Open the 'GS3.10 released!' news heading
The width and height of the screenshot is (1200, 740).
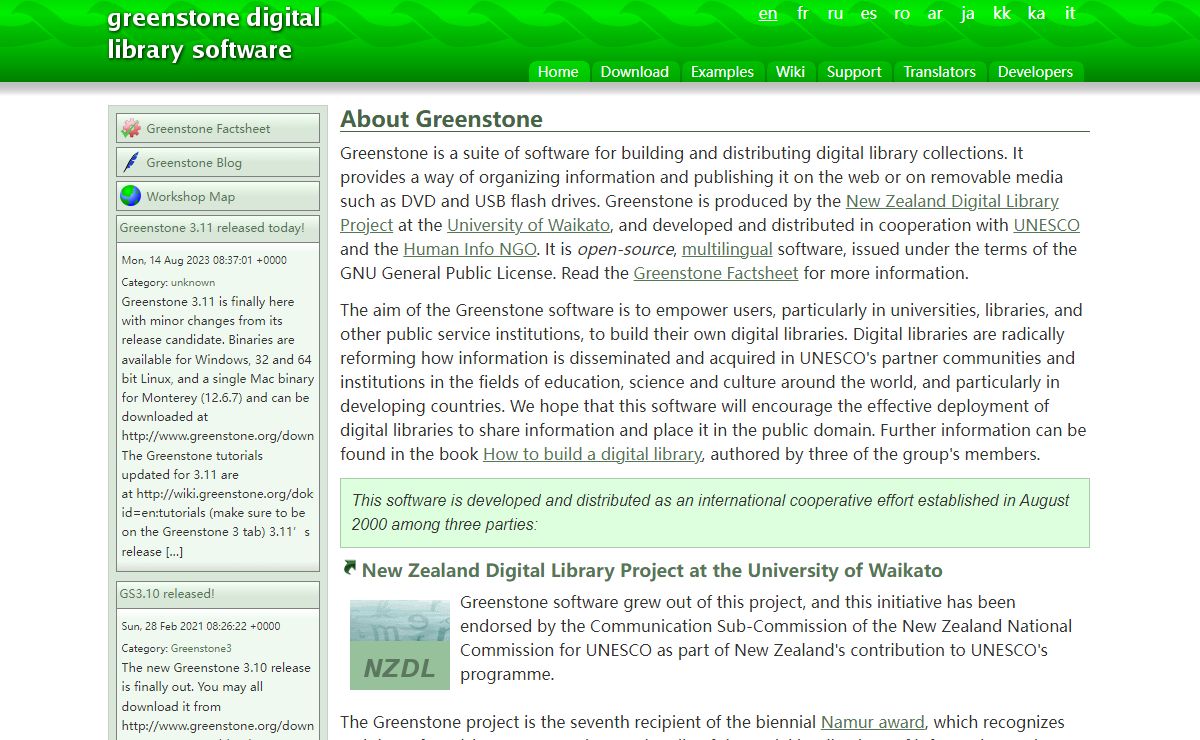pyautogui.click(x=167, y=594)
